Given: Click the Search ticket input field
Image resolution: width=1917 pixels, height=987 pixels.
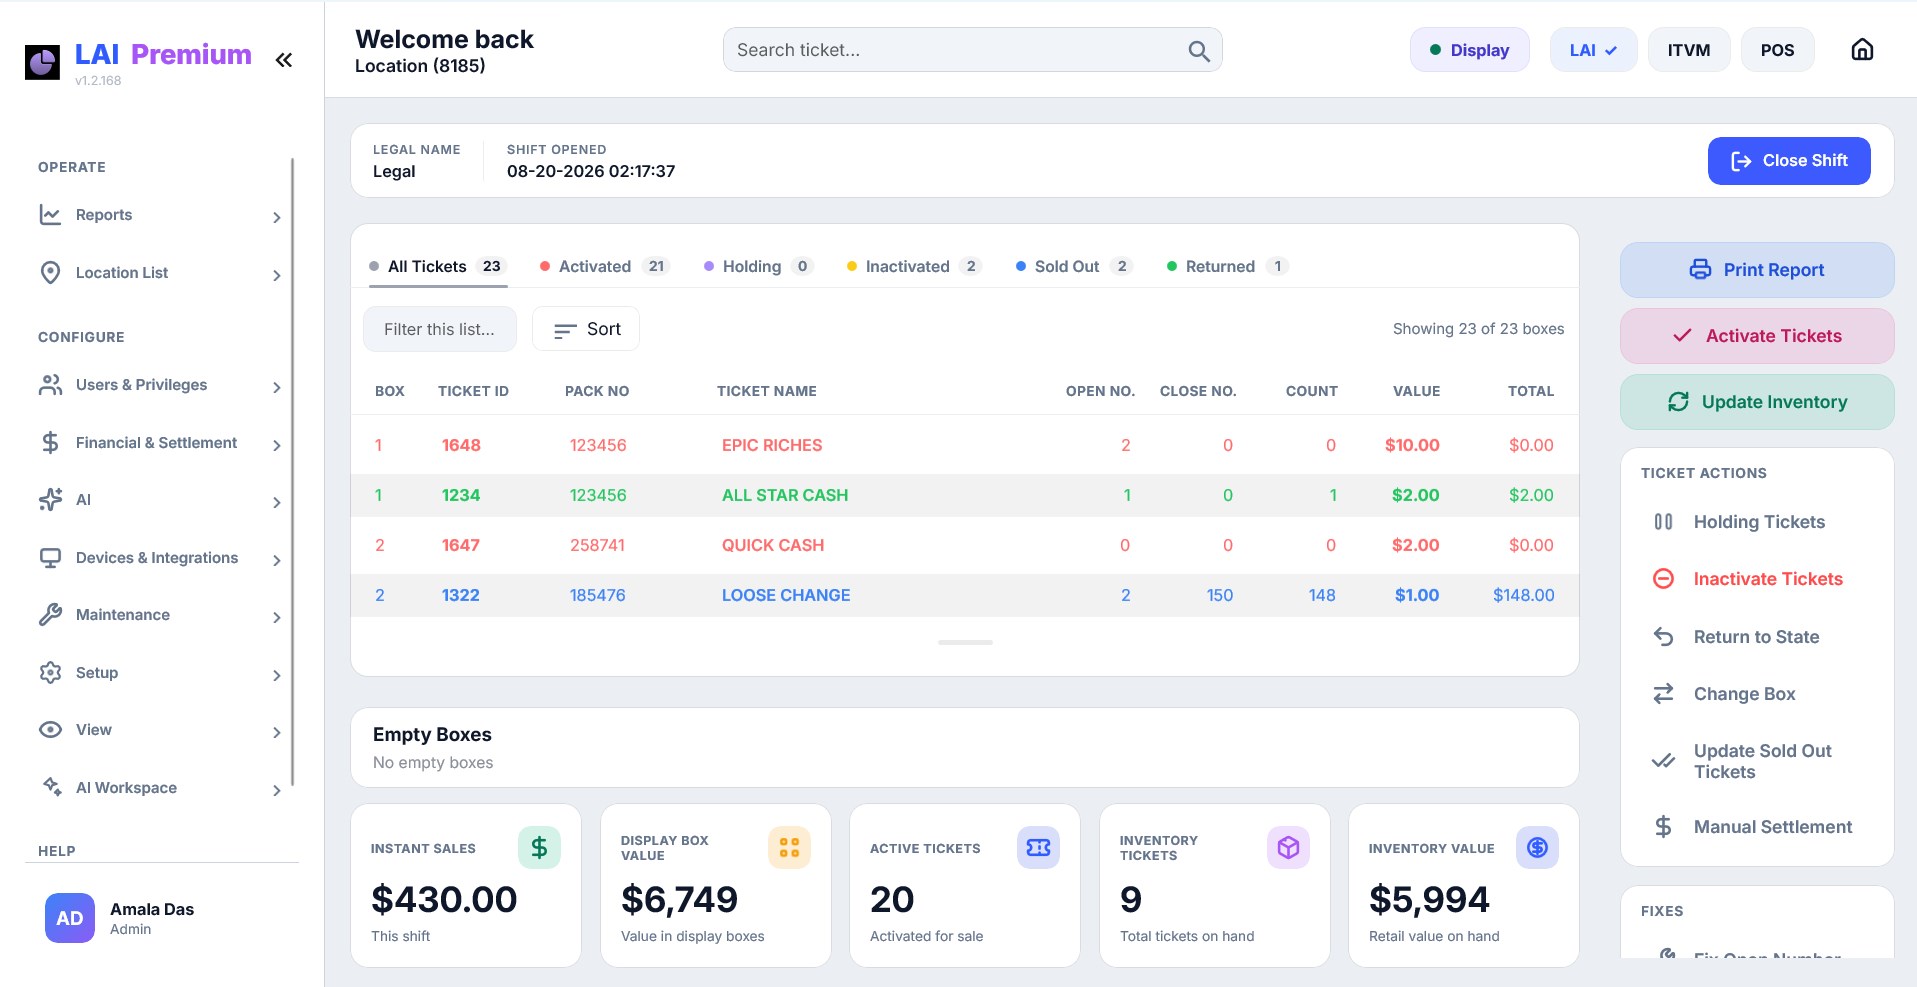Looking at the screenshot, I should [x=972, y=50].
